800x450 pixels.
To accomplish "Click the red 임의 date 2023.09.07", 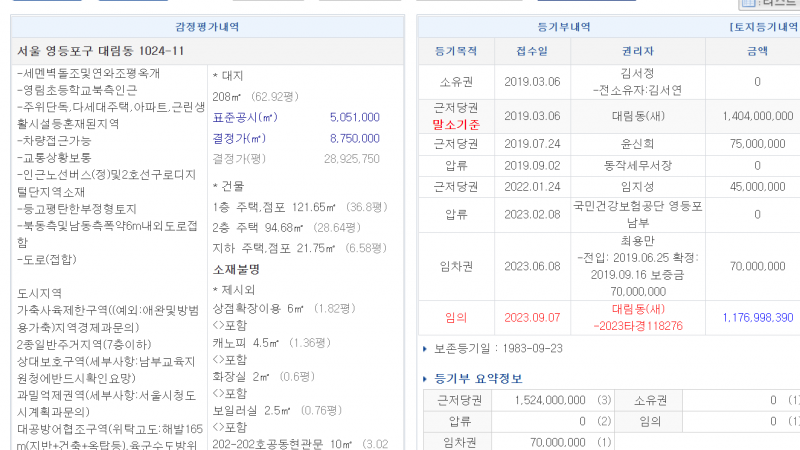I will pyautogui.click(x=532, y=317).
